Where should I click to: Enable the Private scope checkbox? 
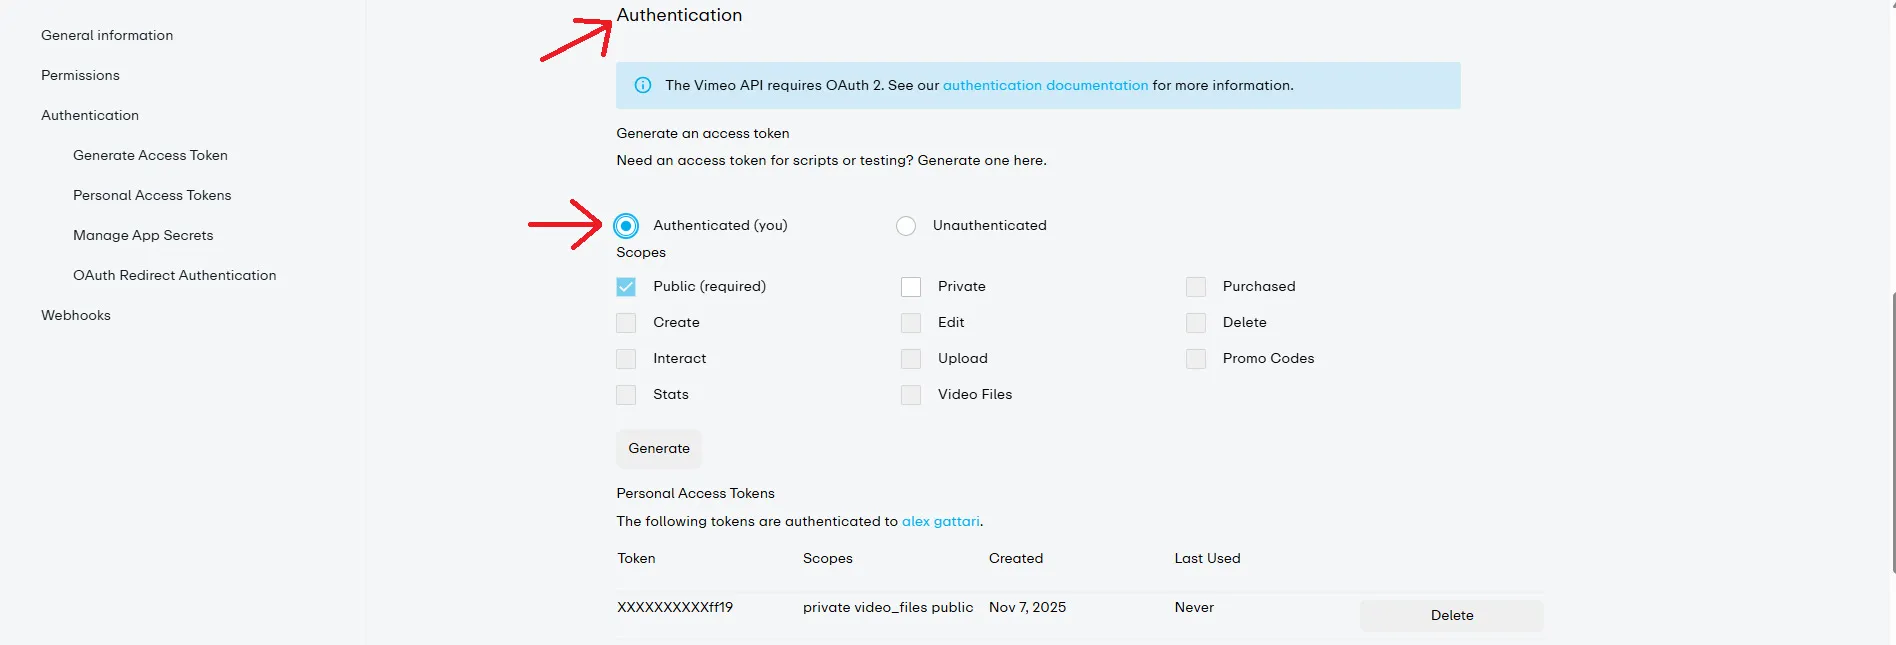[x=911, y=287]
